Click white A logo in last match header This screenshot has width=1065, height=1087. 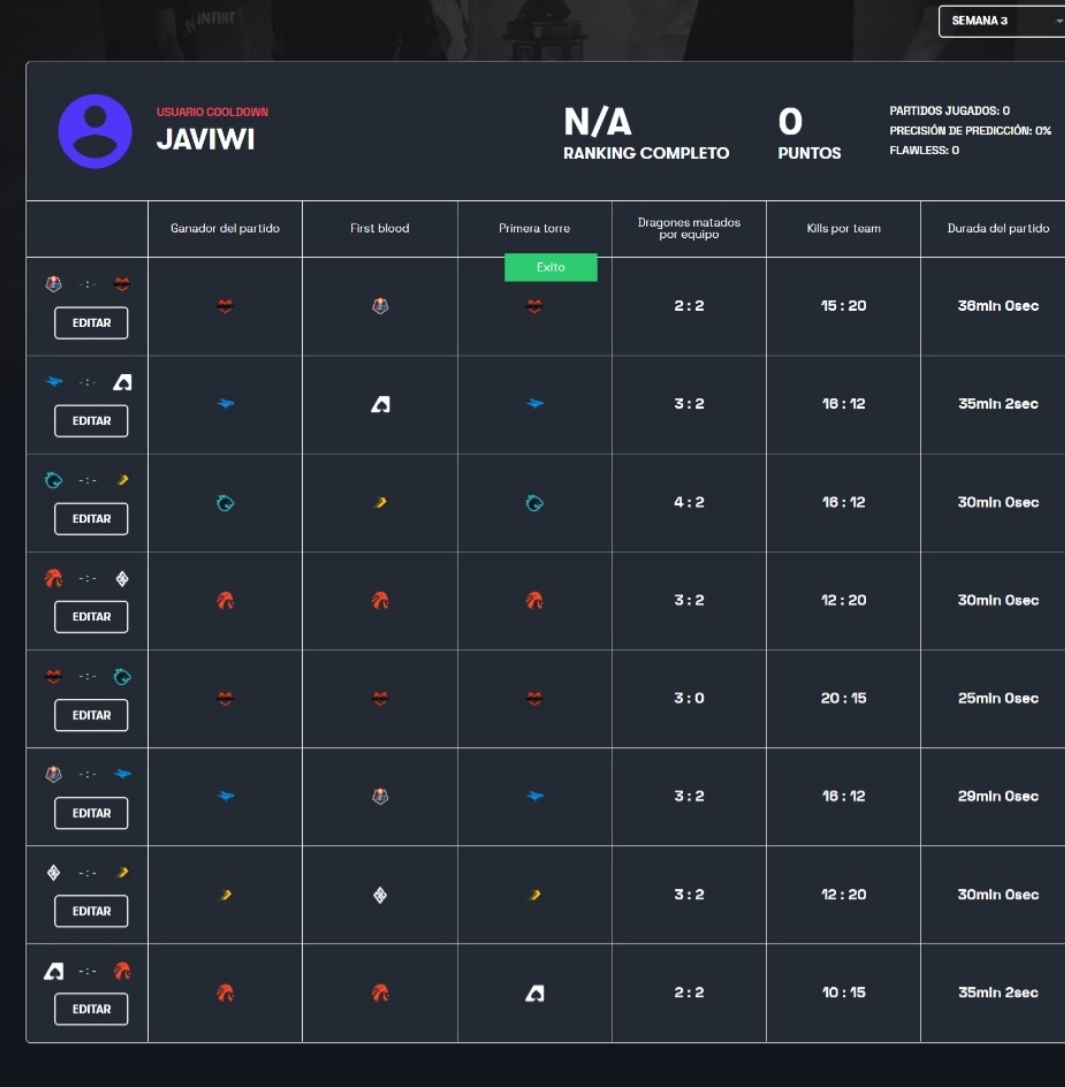53,971
